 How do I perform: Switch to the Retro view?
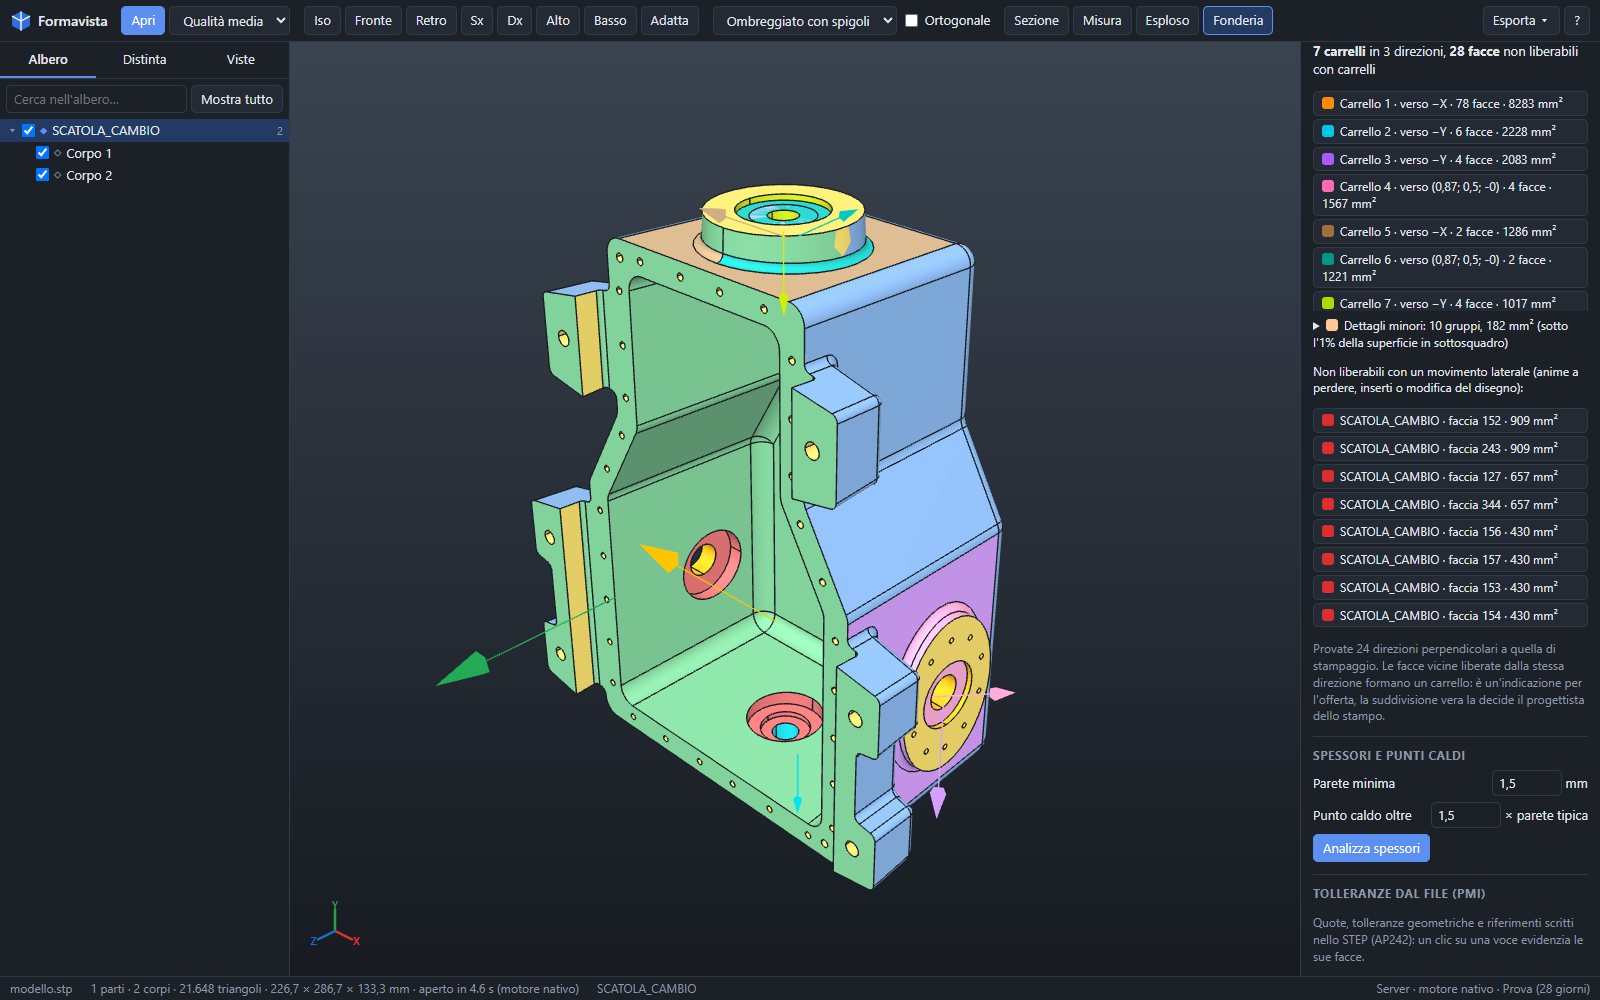(x=431, y=20)
